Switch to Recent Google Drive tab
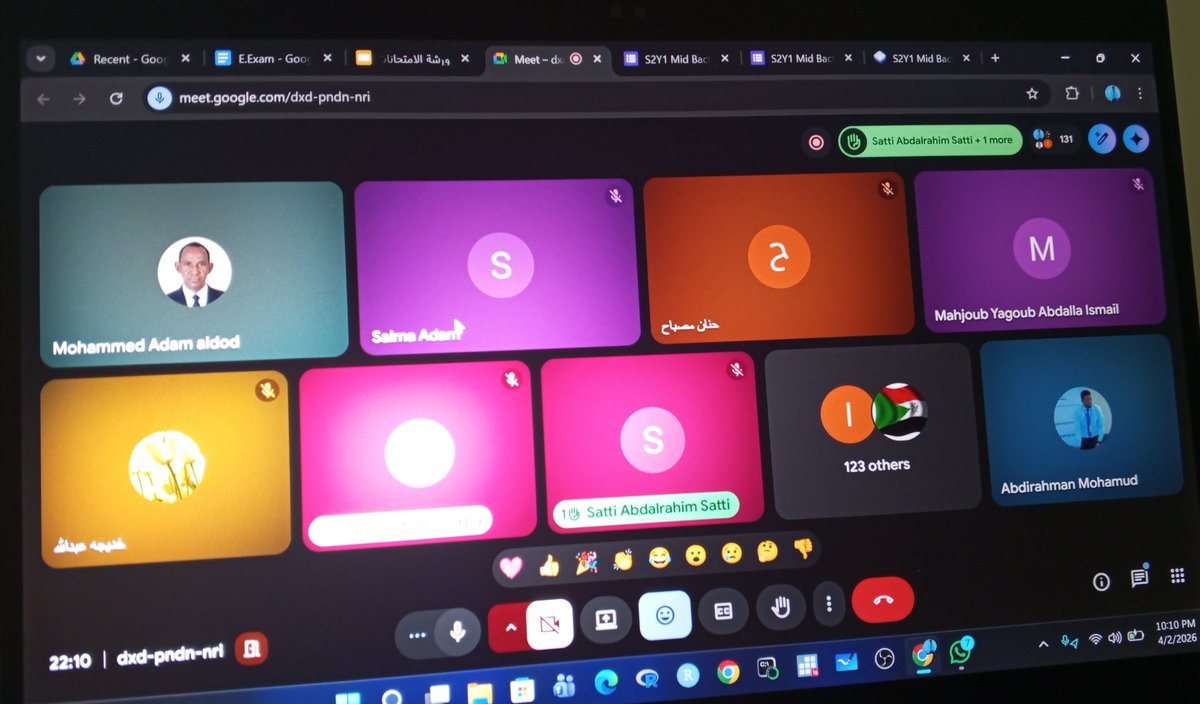Viewport: 1200px width, 704px height. point(129,59)
